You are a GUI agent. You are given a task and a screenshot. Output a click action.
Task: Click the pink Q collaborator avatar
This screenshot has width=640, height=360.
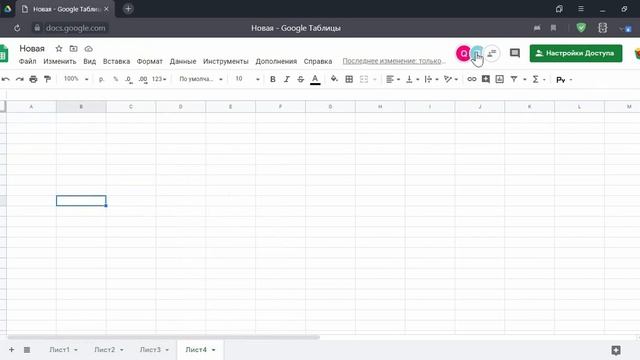point(464,53)
